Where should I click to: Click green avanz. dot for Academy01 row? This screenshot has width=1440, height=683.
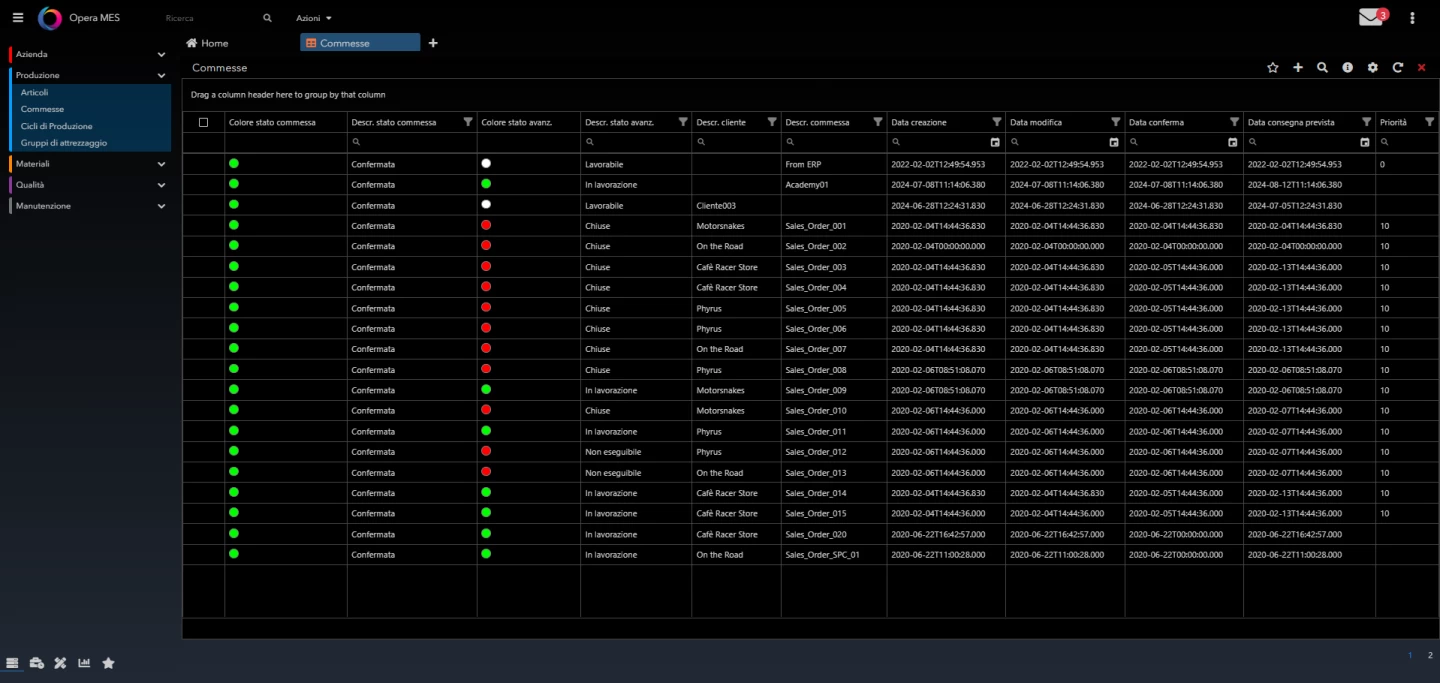point(486,184)
